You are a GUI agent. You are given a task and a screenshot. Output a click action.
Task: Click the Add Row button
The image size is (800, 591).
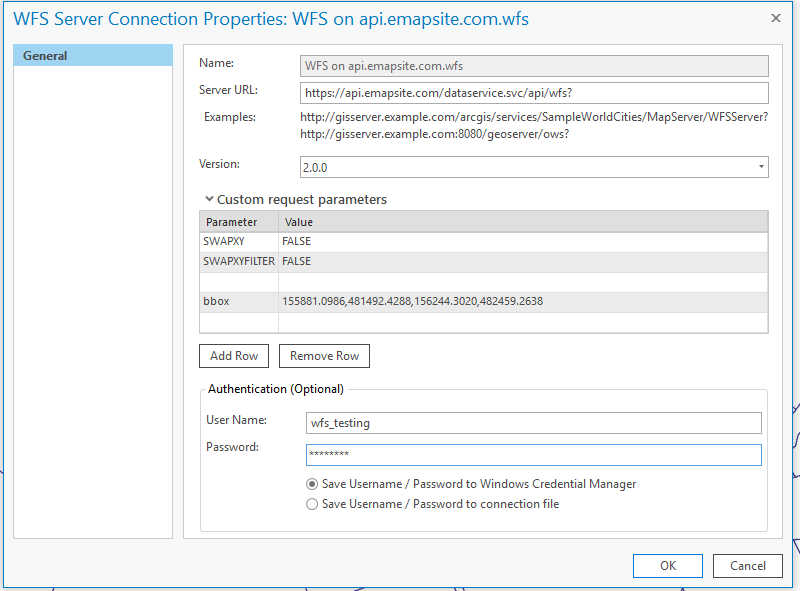[234, 356]
